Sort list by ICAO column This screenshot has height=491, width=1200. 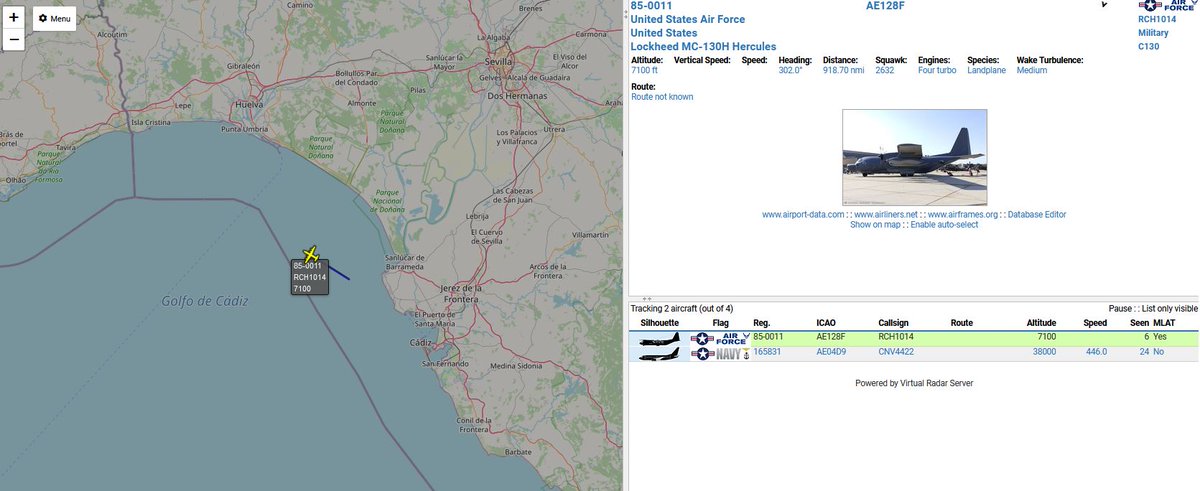coord(826,324)
